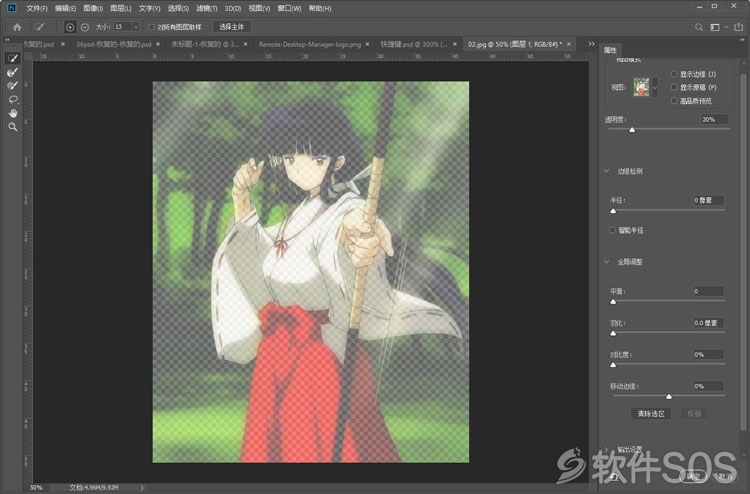Open the 帮助(H) menu
The width and height of the screenshot is (750, 494).
pyautogui.click(x=320, y=8)
